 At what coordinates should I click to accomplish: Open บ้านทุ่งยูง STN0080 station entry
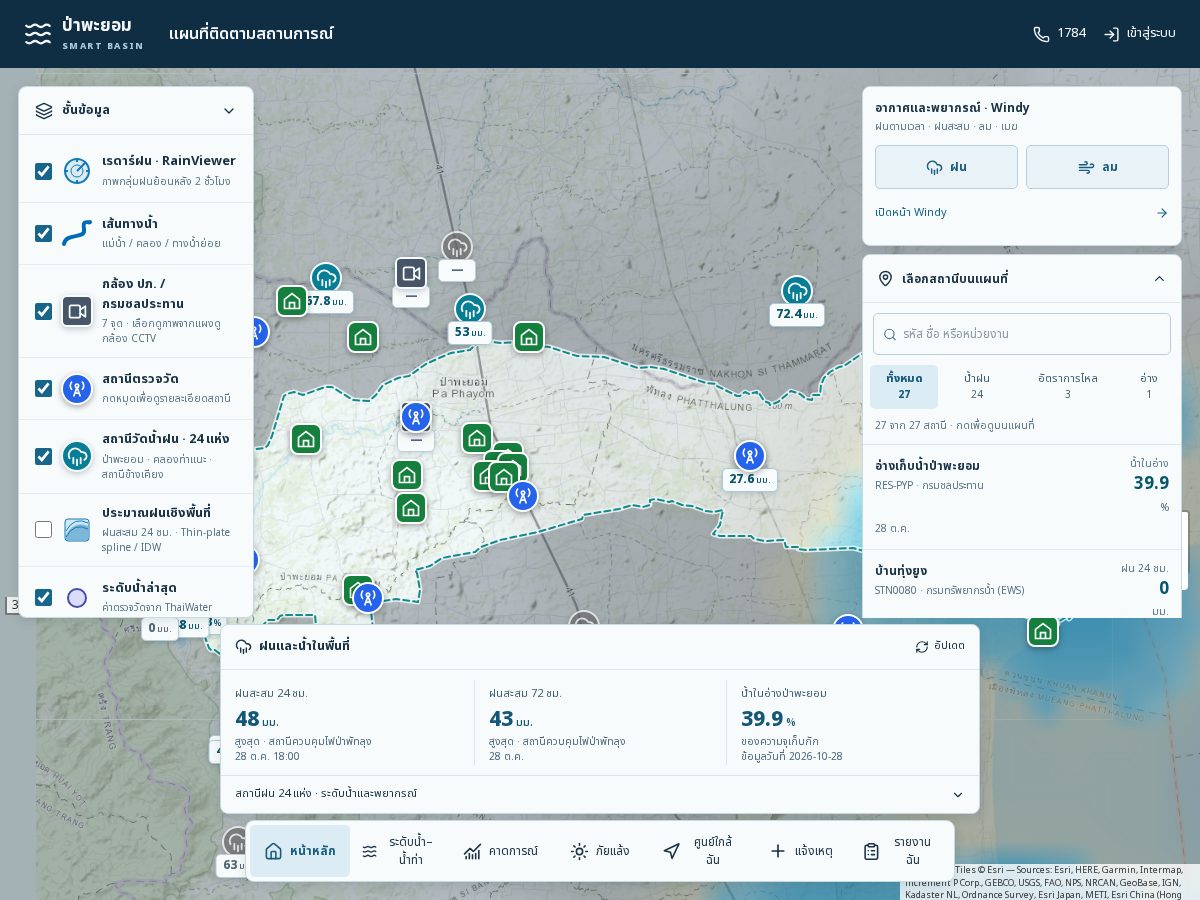1022,584
